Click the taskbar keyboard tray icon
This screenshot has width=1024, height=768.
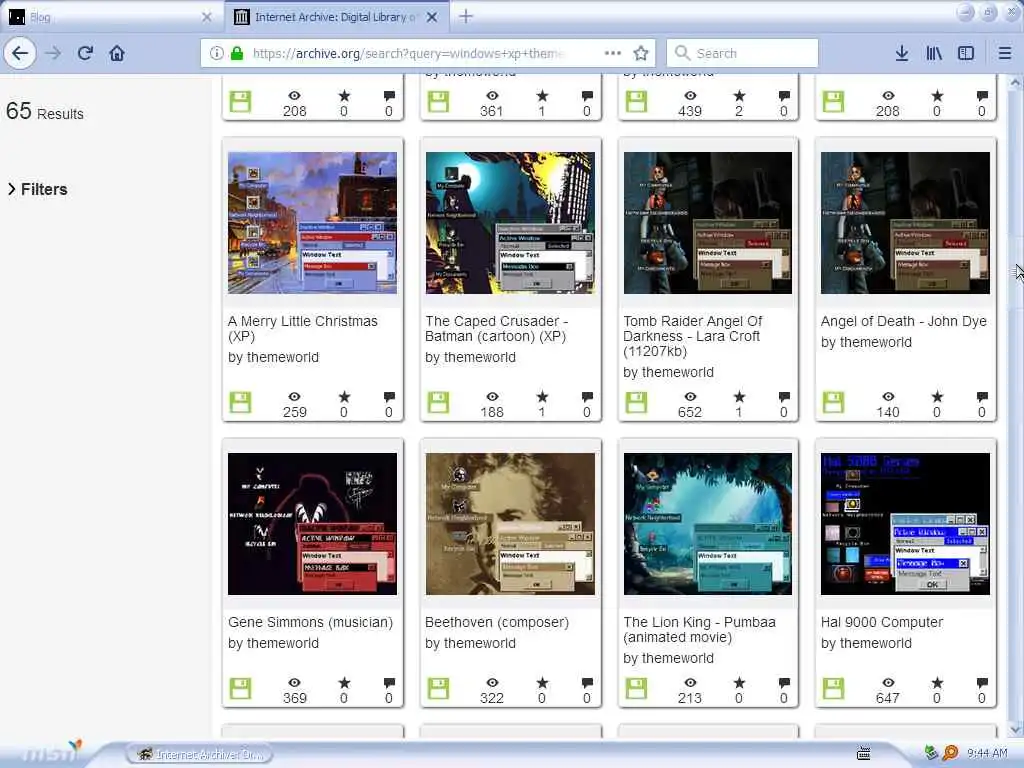pyautogui.click(x=863, y=754)
